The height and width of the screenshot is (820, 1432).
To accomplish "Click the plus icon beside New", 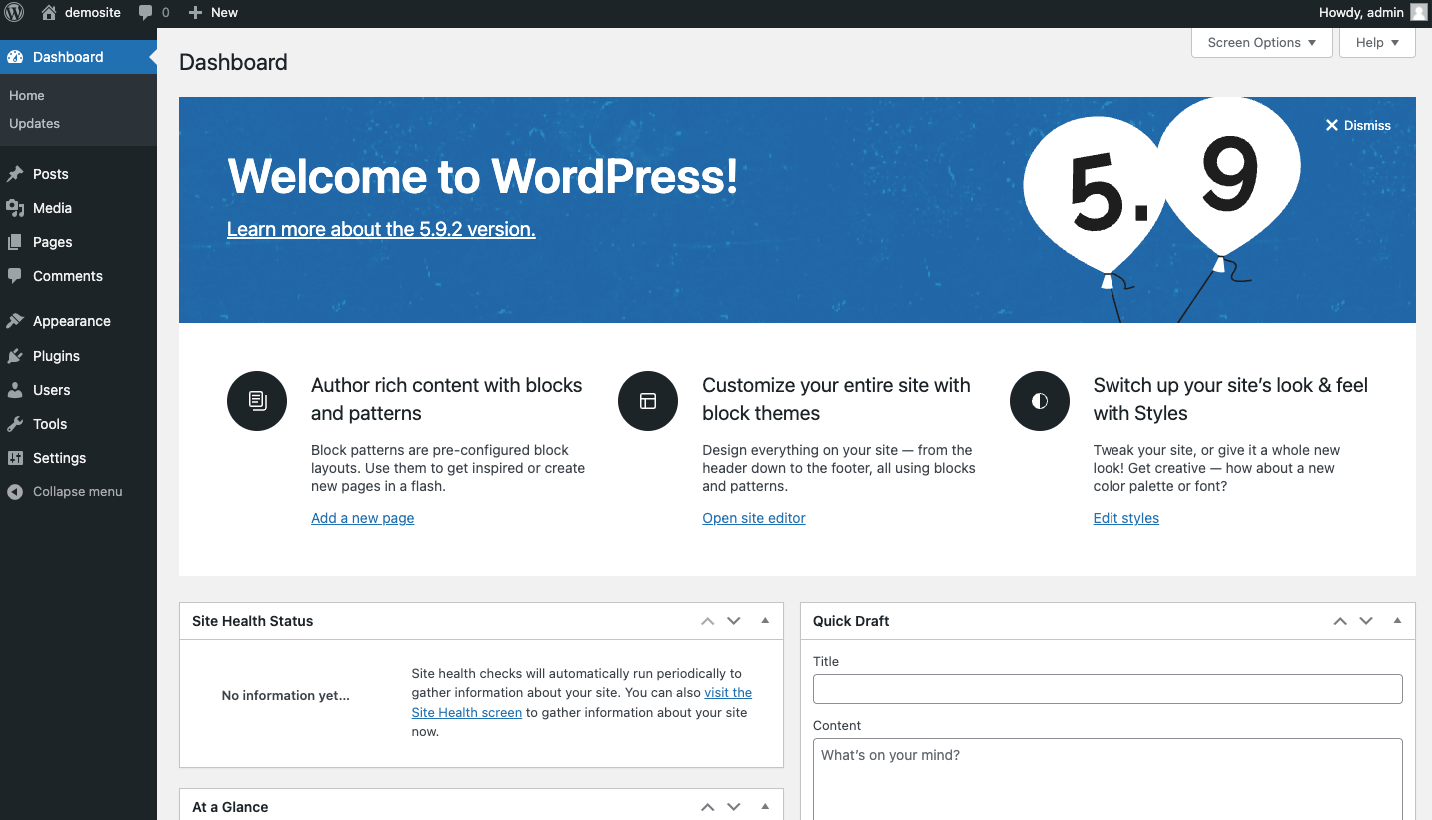I will click(x=195, y=13).
